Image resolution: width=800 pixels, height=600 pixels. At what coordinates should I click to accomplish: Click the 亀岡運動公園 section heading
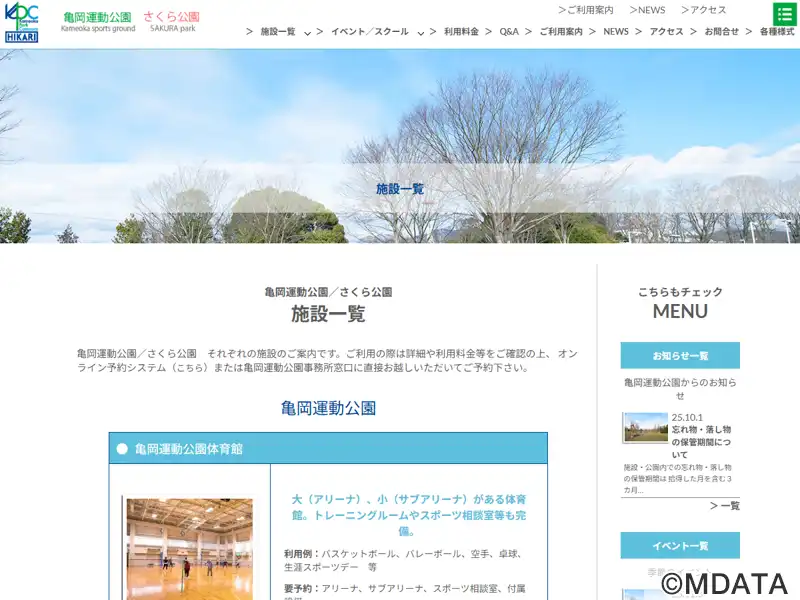tap(328, 408)
